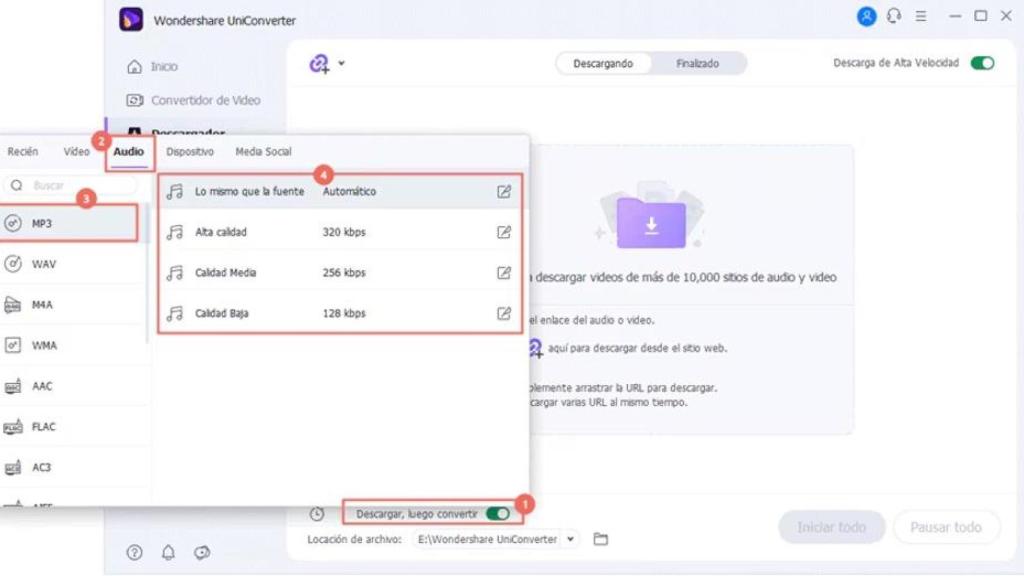Open the help question mark icon

coord(134,553)
